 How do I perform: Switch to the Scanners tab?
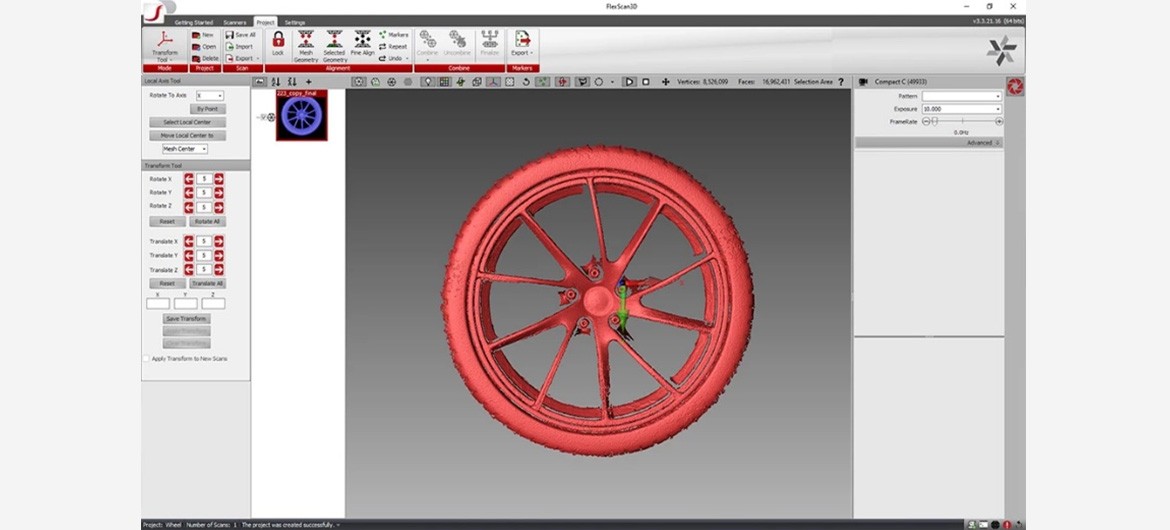(x=235, y=22)
